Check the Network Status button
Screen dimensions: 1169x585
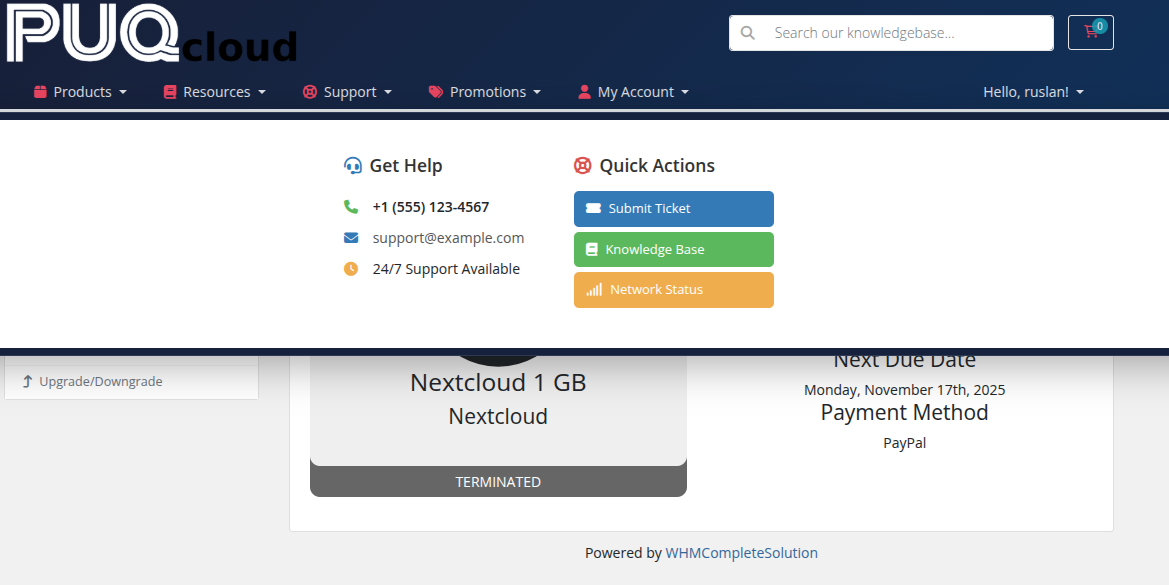pos(673,290)
